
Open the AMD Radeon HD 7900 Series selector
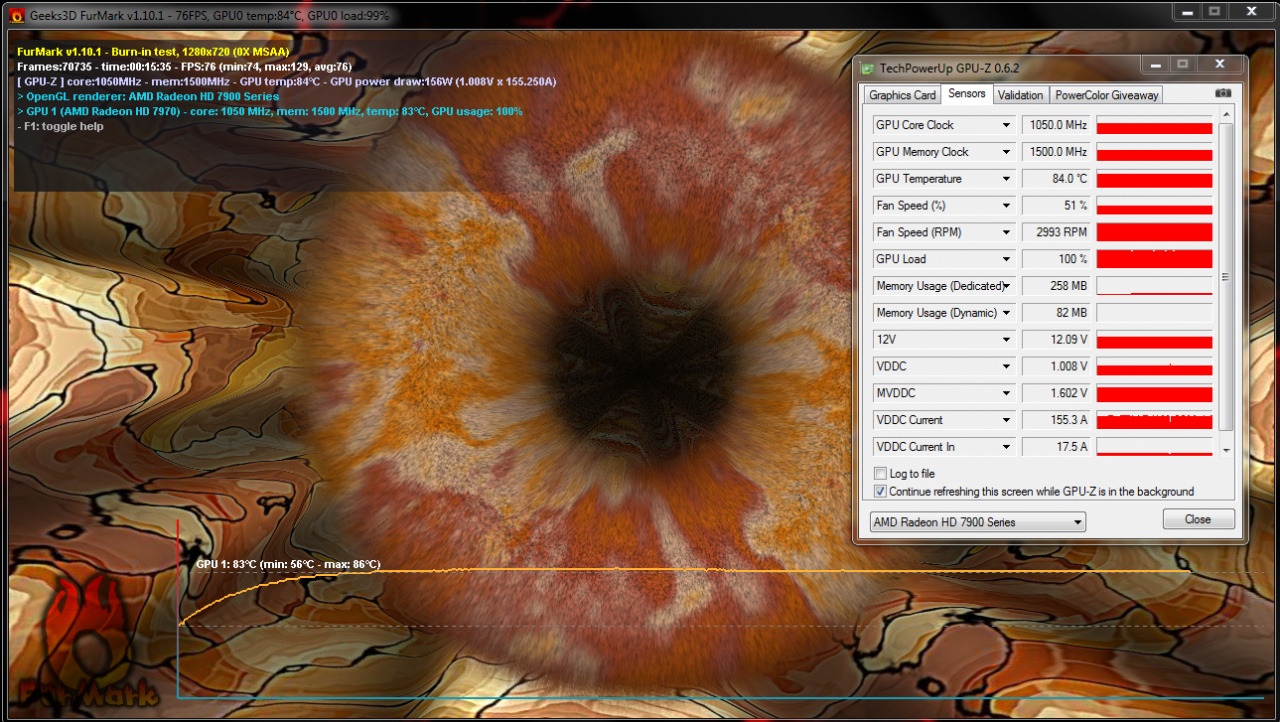click(977, 522)
